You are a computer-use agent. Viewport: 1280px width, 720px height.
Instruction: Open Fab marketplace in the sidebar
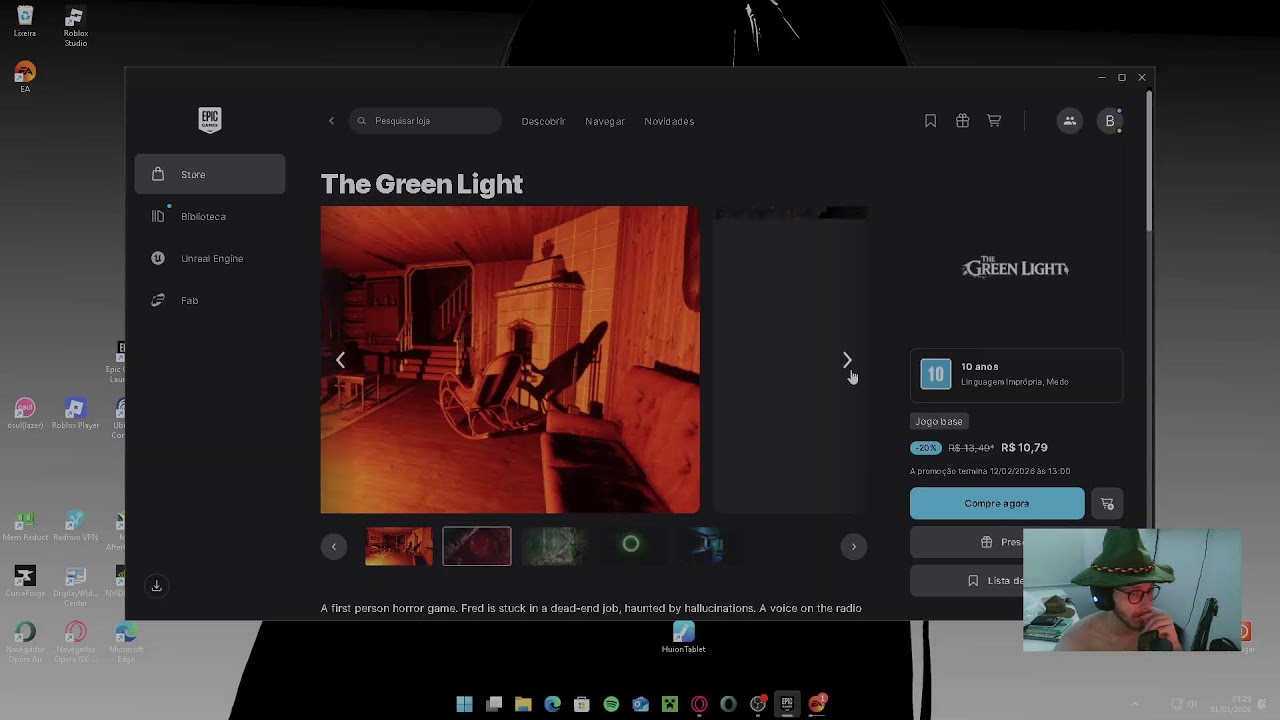(x=210, y=300)
